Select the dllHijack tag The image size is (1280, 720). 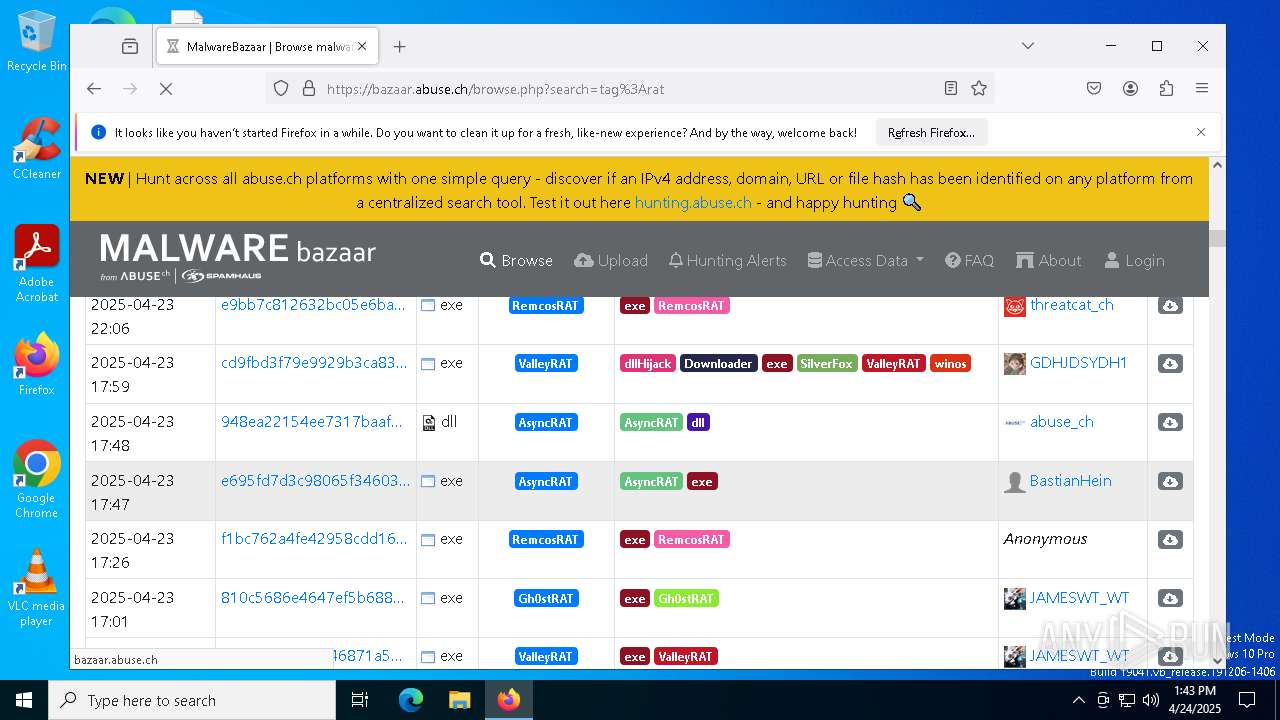(x=648, y=364)
